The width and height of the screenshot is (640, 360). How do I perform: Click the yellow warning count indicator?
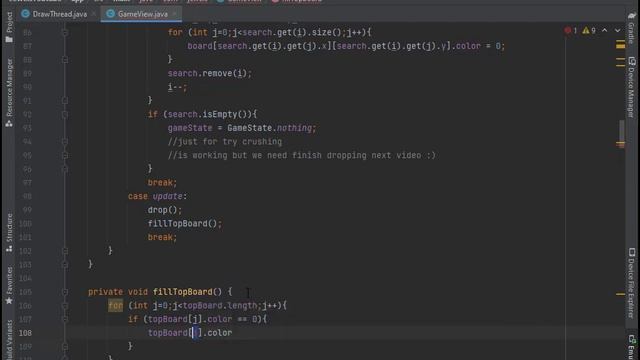589,31
